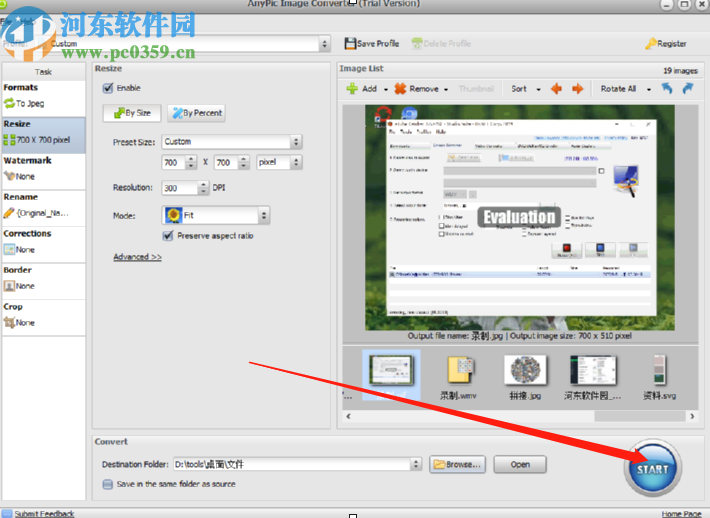Click the Resolution 300 stepper arrows
Screen dimensions: 710x518
(203, 187)
